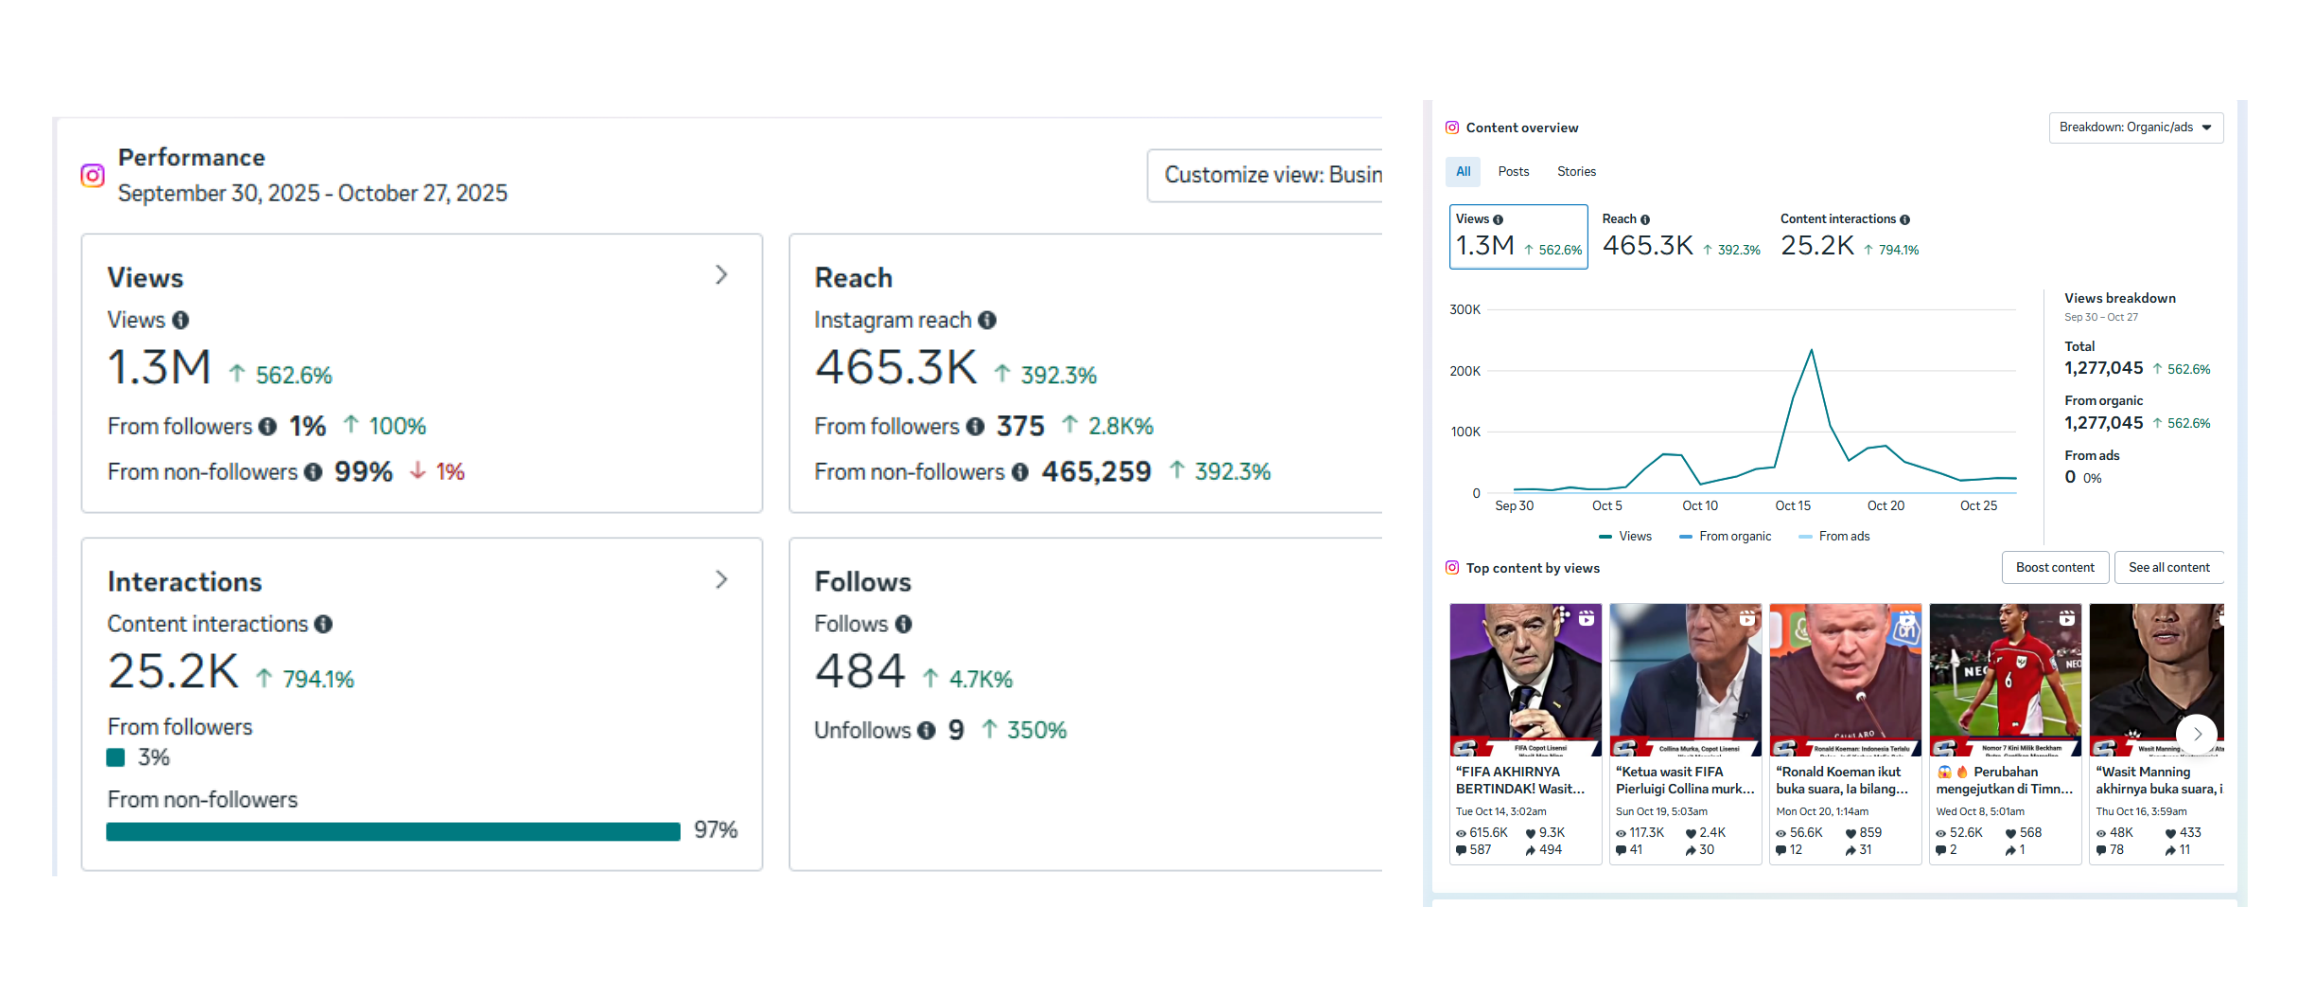Click Instagram logo next to Performance heading

93,176
